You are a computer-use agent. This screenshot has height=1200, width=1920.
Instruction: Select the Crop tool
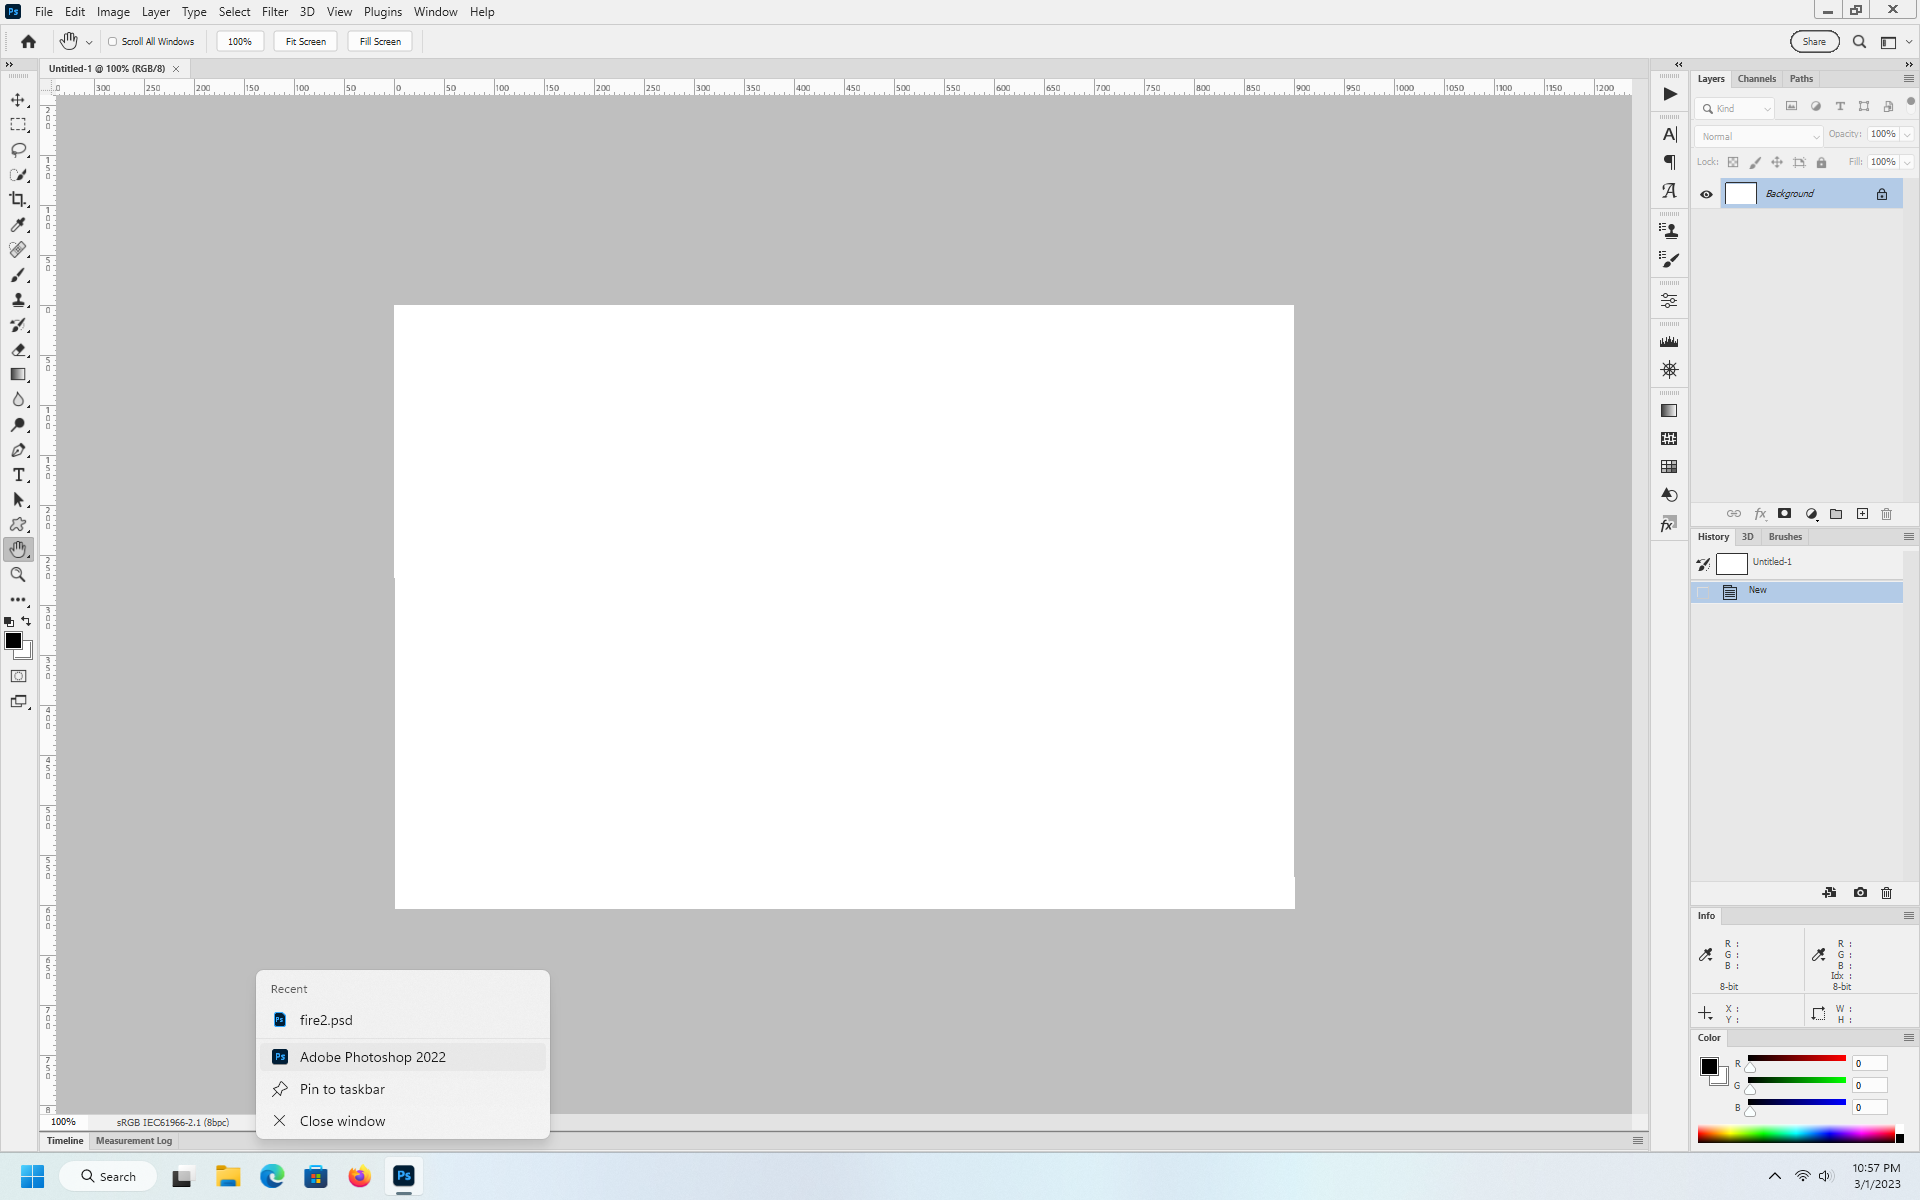[x=18, y=199]
